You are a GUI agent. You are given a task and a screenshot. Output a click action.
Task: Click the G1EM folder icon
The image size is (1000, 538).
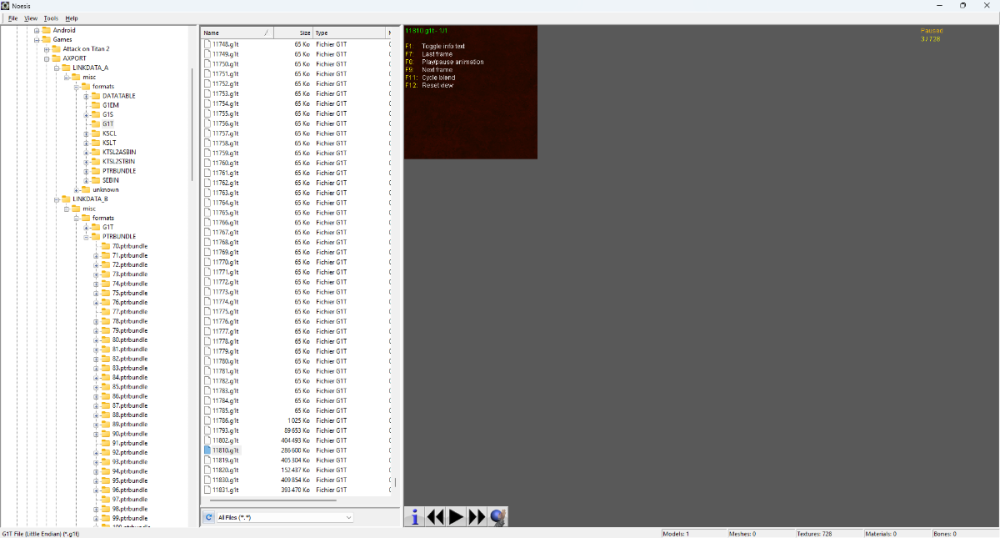coord(96,105)
